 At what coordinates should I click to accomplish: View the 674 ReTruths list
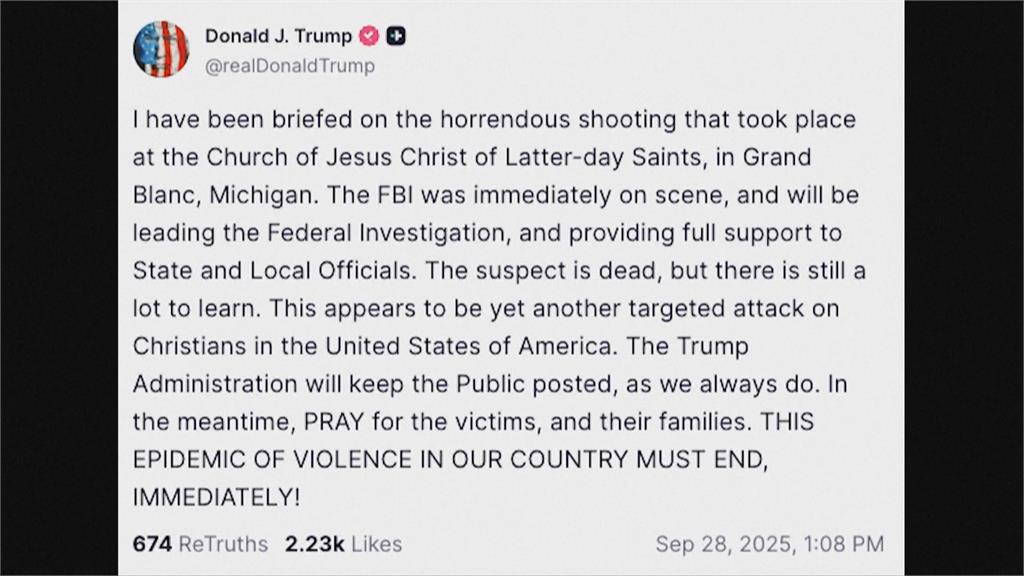200,544
